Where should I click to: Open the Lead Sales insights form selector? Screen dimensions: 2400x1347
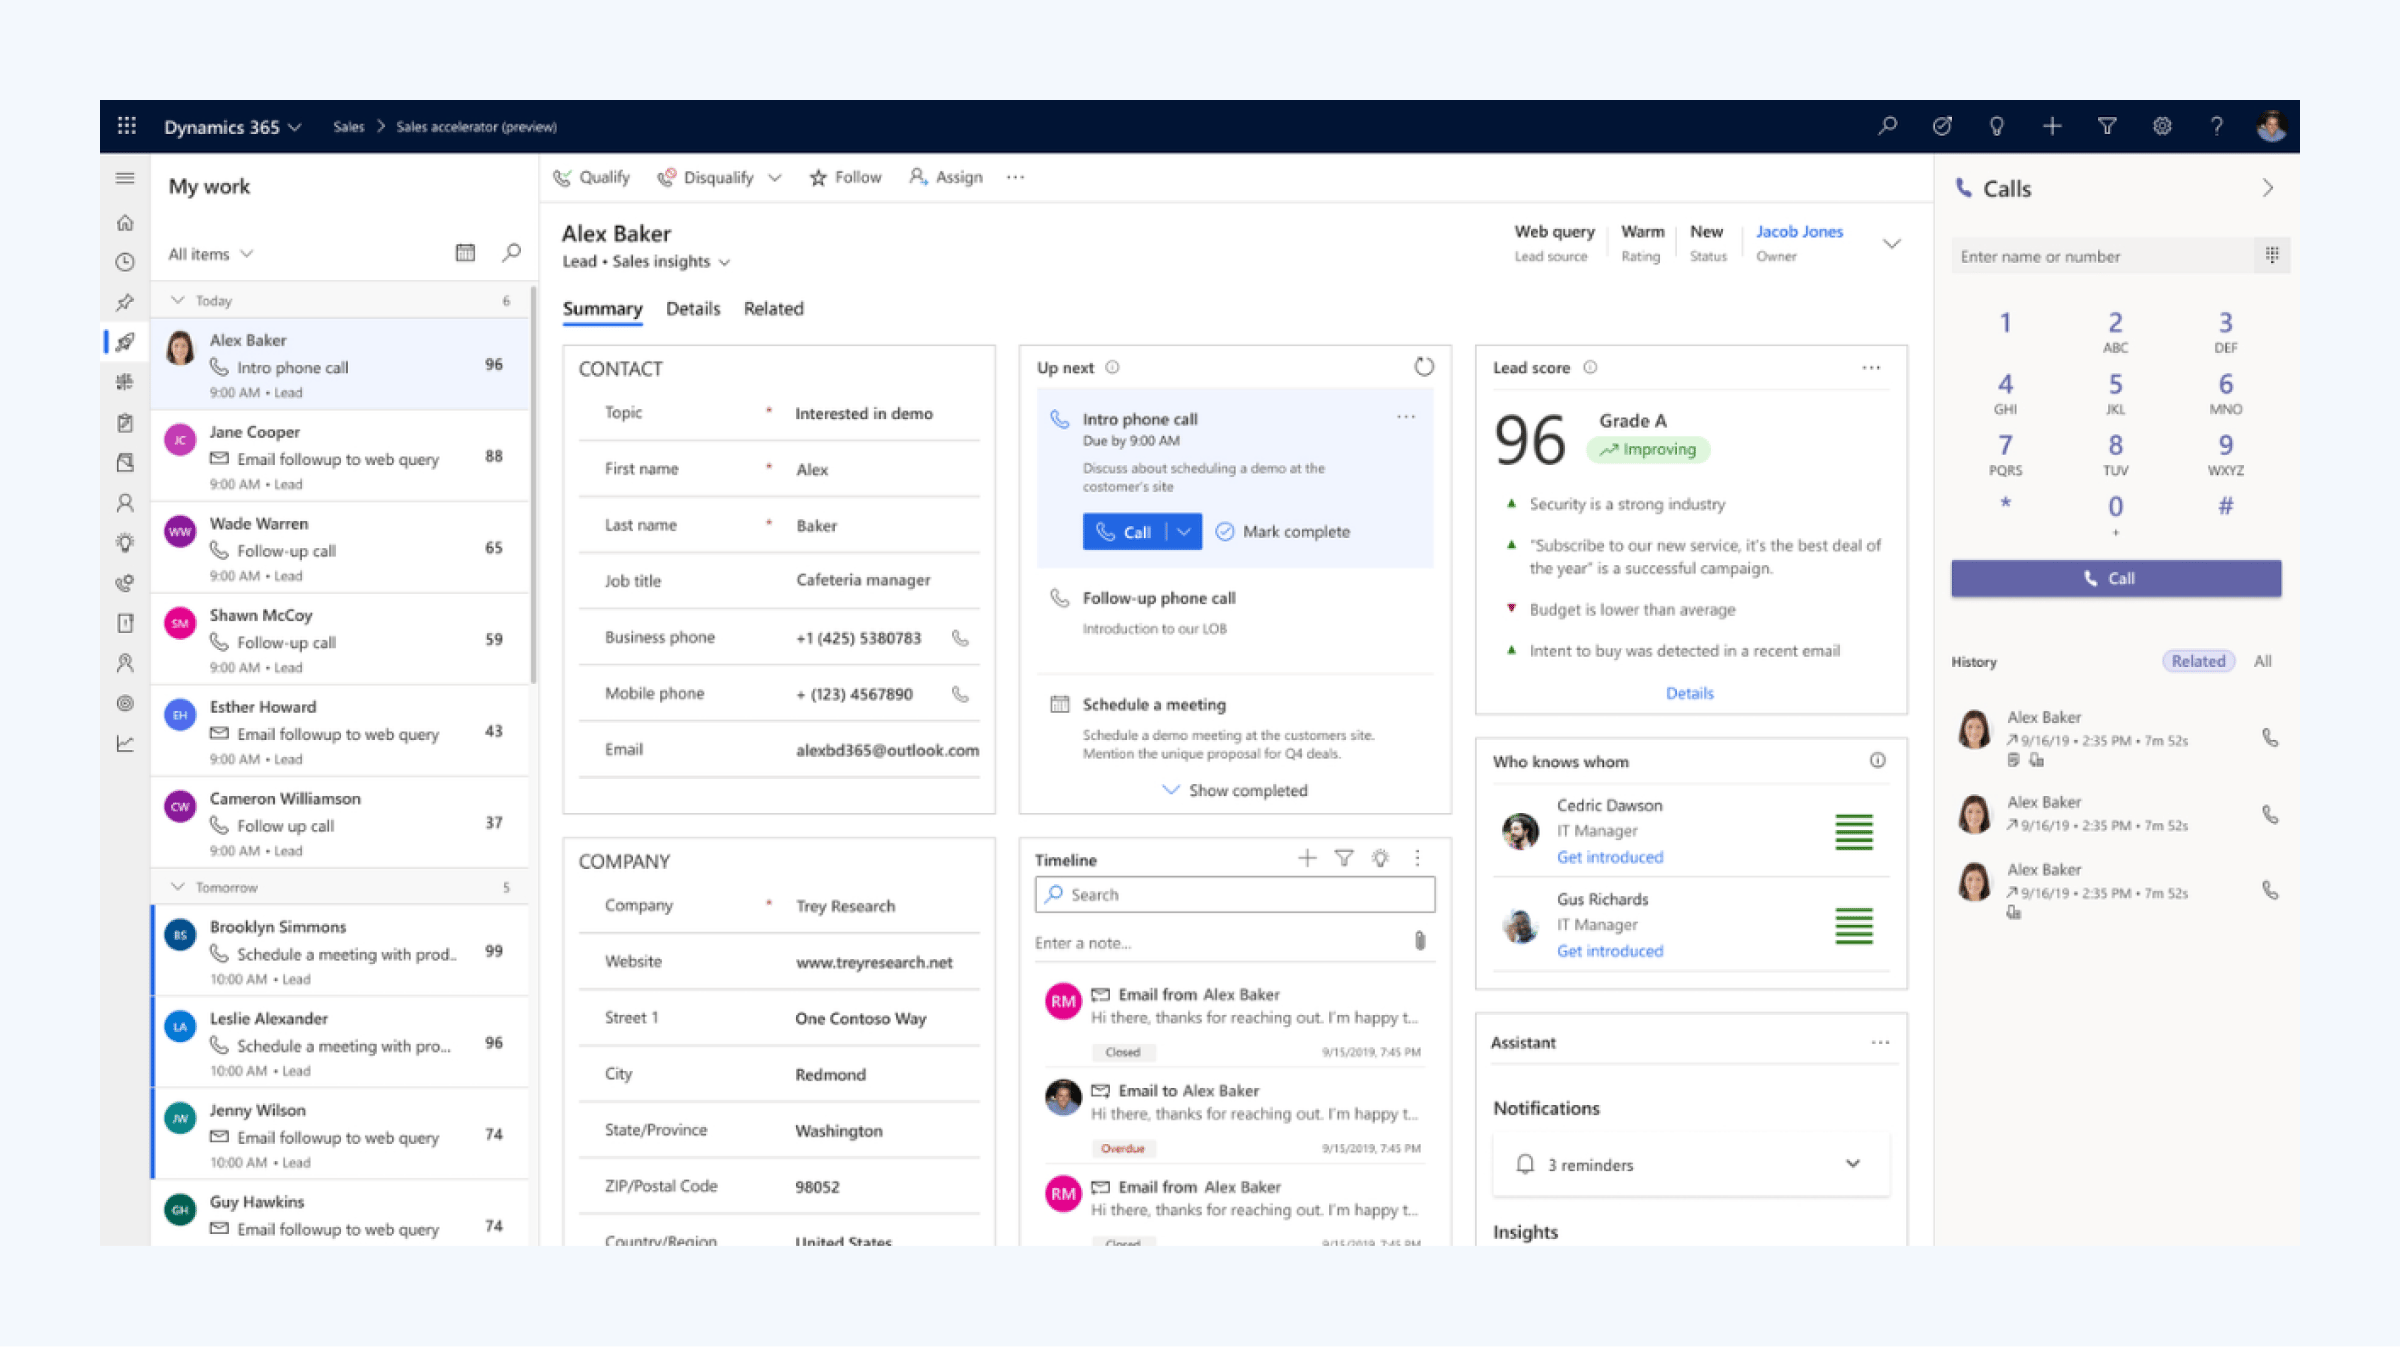click(x=646, y=261)
